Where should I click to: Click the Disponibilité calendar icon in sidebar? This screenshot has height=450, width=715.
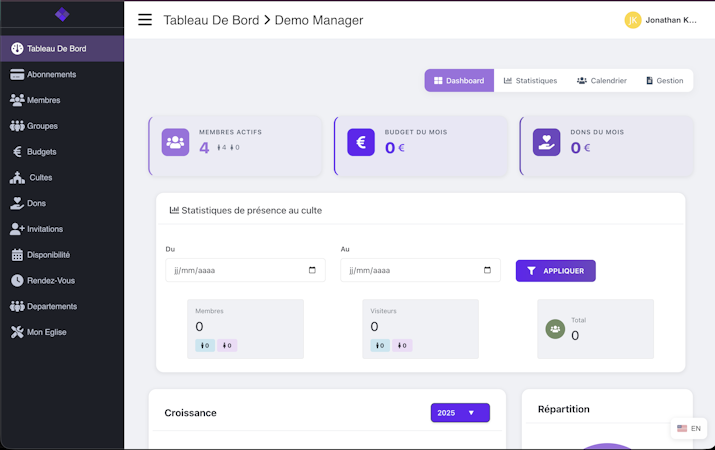(17, 255)
